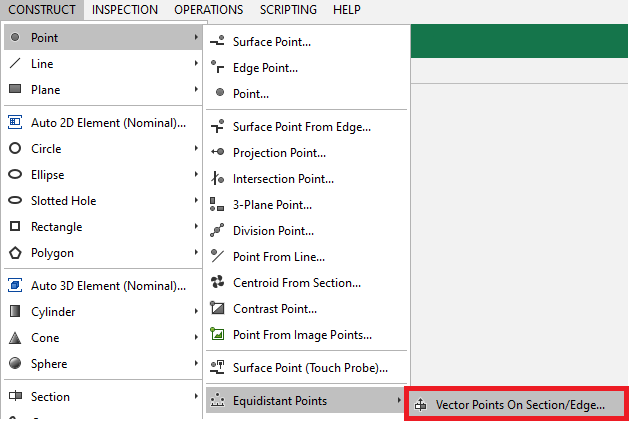Click the Centroid From Section icon
This screenshot has width=630, height=422.
[218, 283]
